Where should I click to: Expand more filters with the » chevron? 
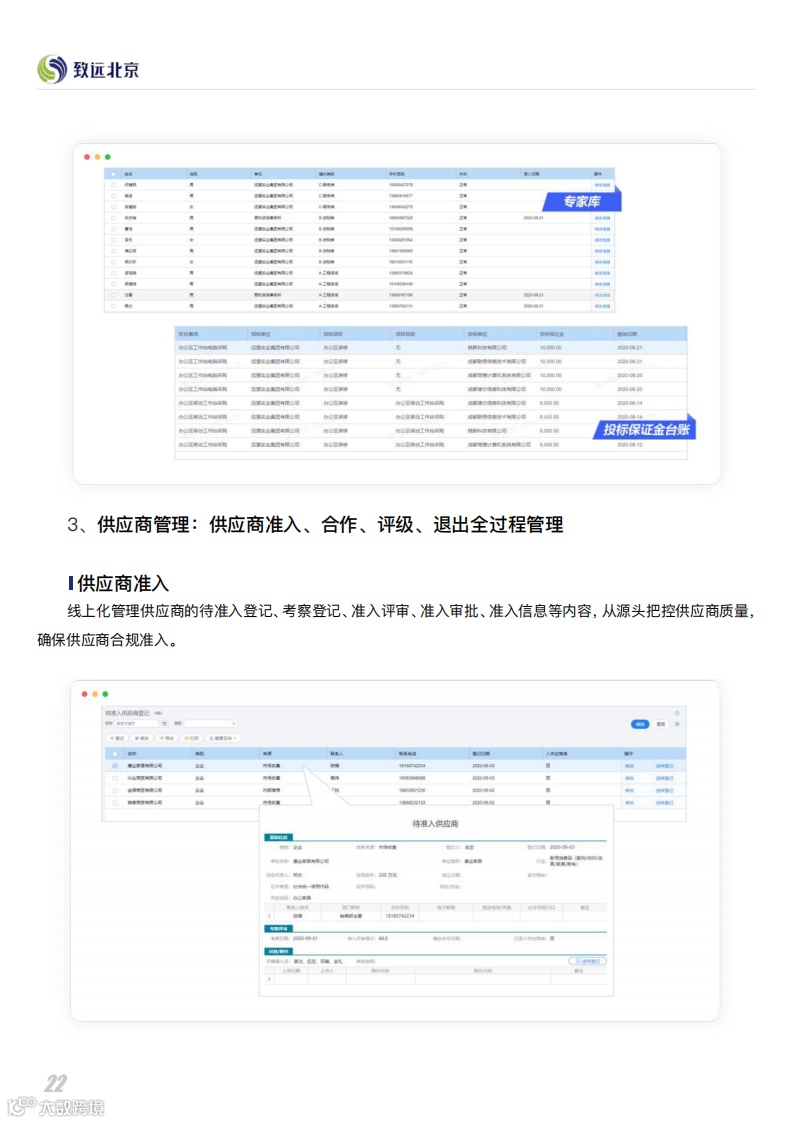tap(677, 724)
